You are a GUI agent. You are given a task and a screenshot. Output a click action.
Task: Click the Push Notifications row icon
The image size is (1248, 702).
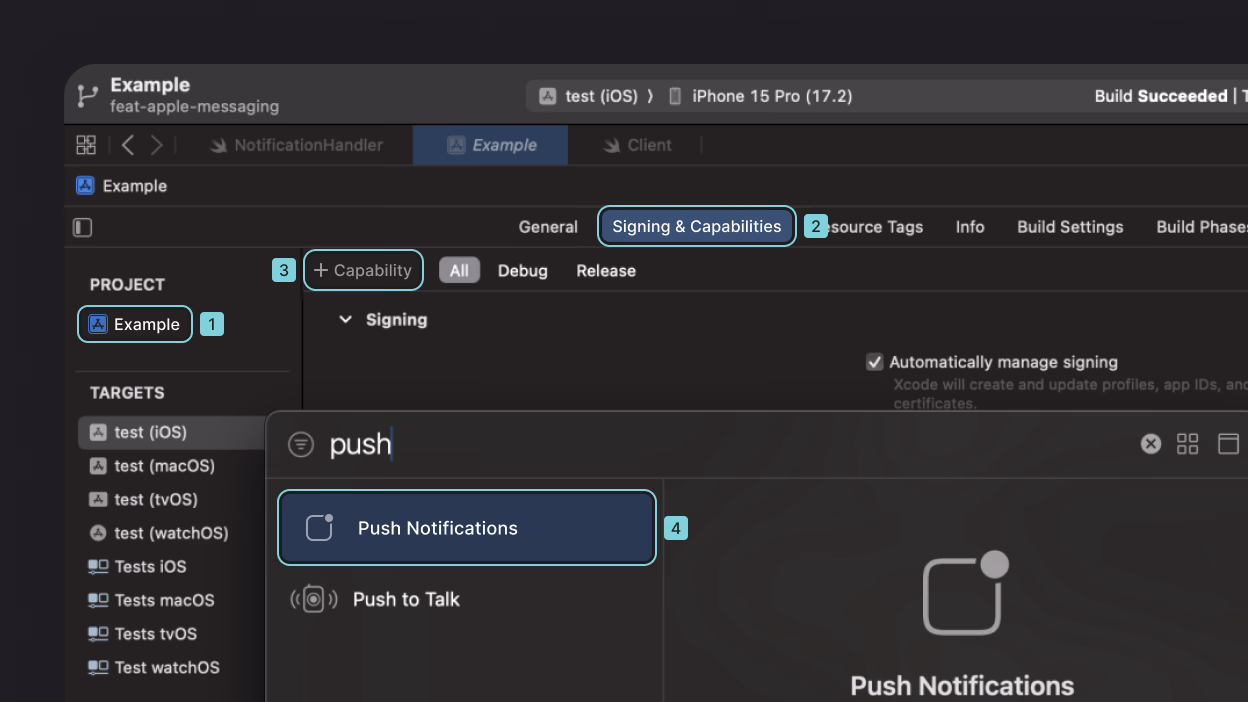click(x=319, y=527)
